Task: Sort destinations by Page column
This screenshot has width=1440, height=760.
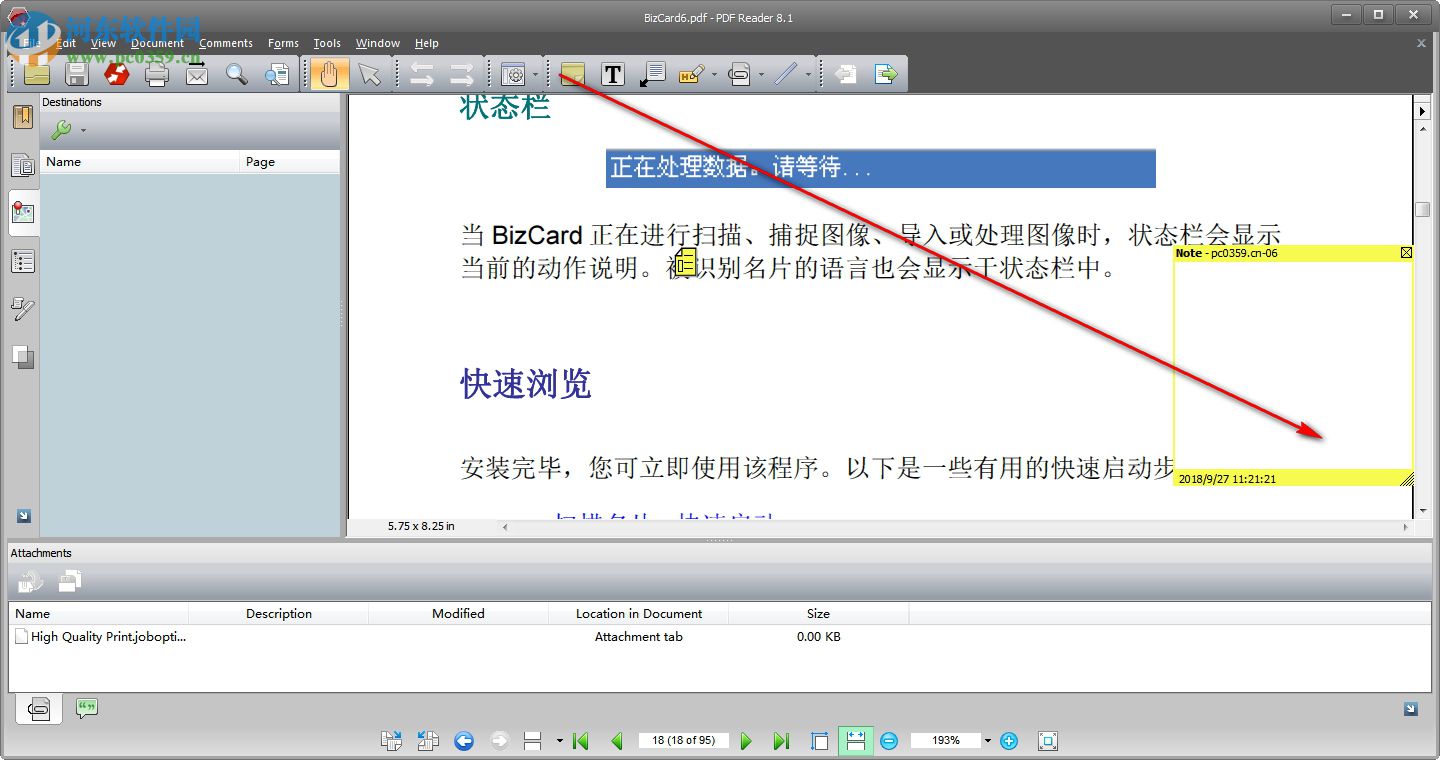Action: pyautogui.click(x=290, y=162)
